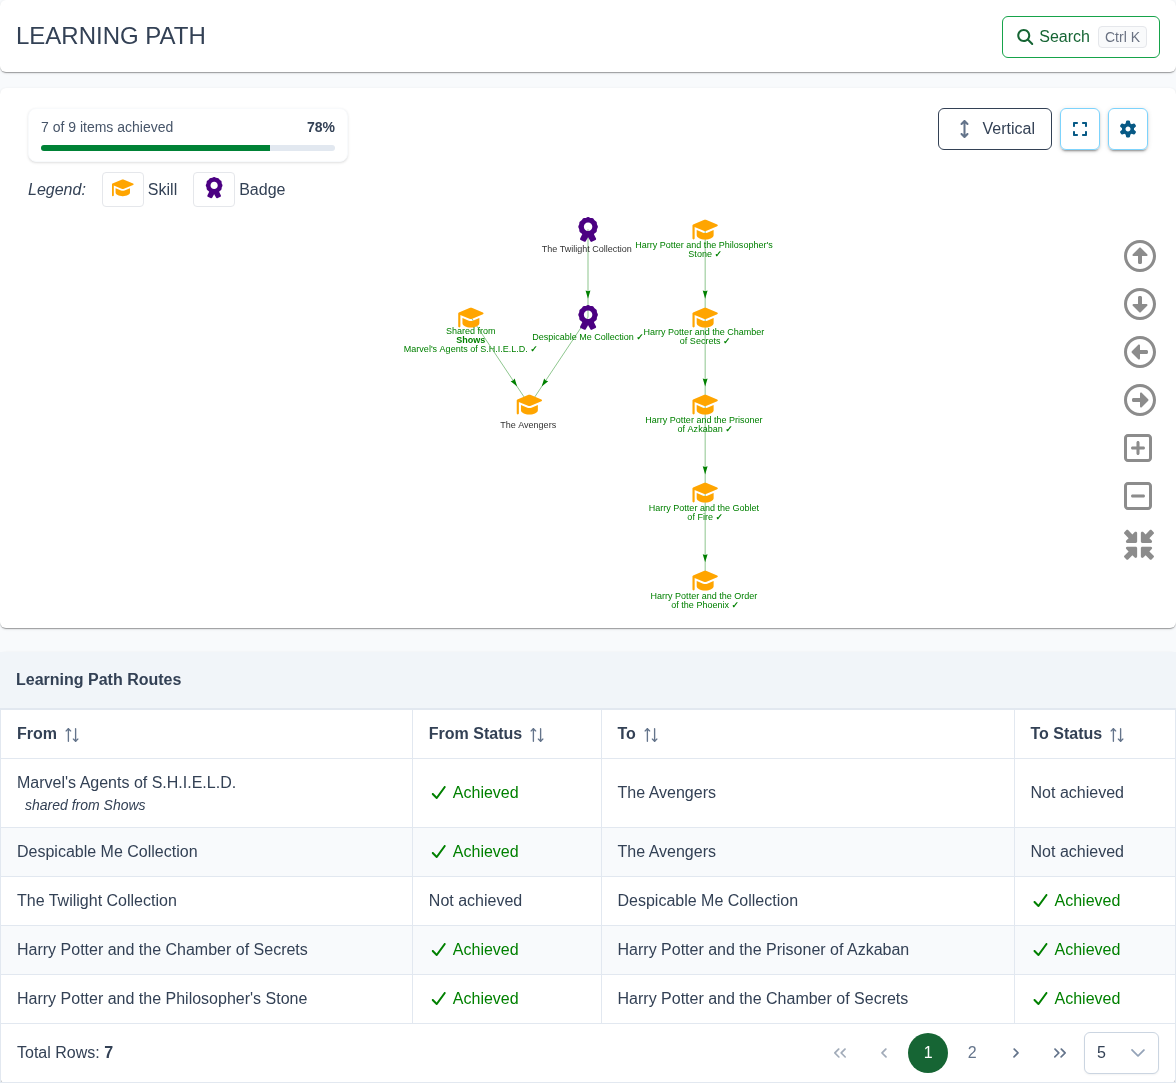Select Prisoner of Azkaban skill node

click(705, 405)
